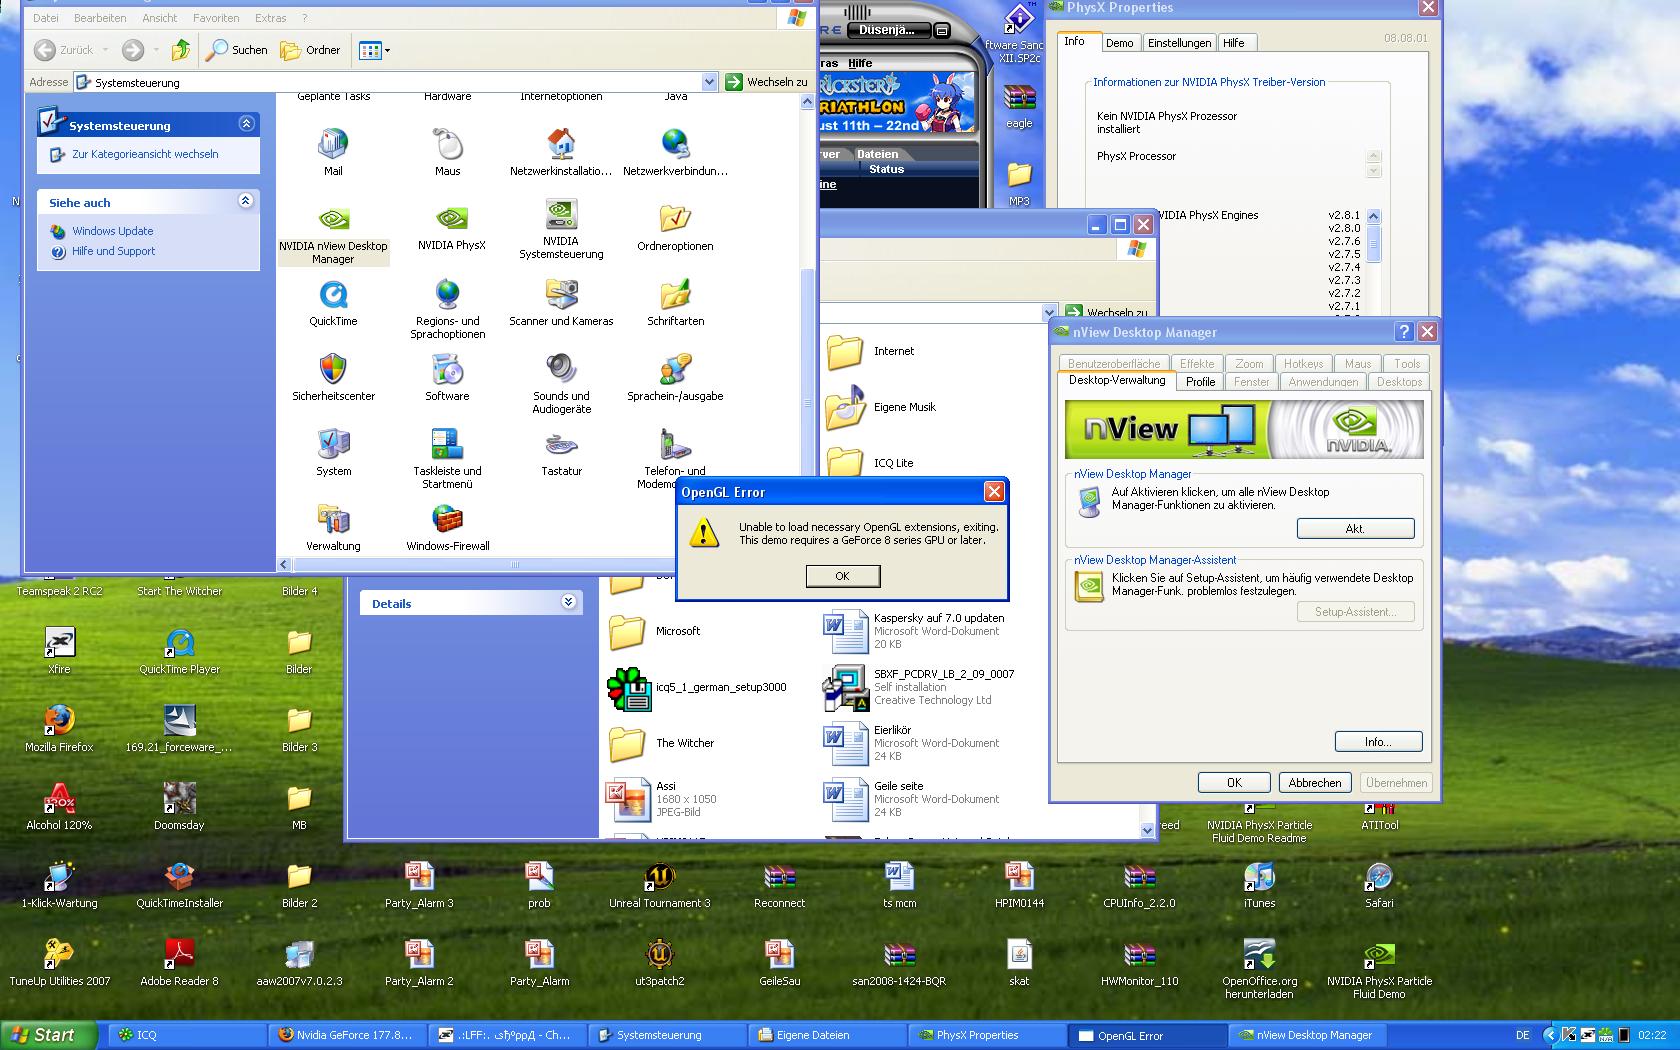Screen dimensions: 1680x1050
Task: Open the Datei menu
Action: click(x=45, y=18)
